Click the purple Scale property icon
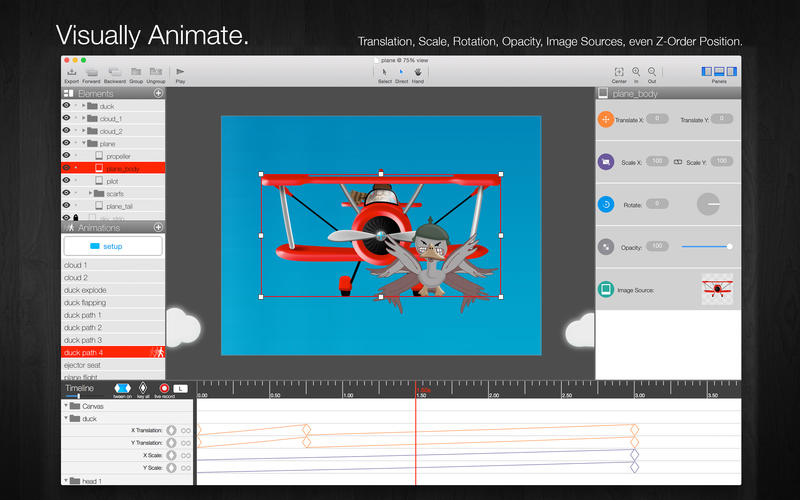The image size is (800, 500). [606, 162]
